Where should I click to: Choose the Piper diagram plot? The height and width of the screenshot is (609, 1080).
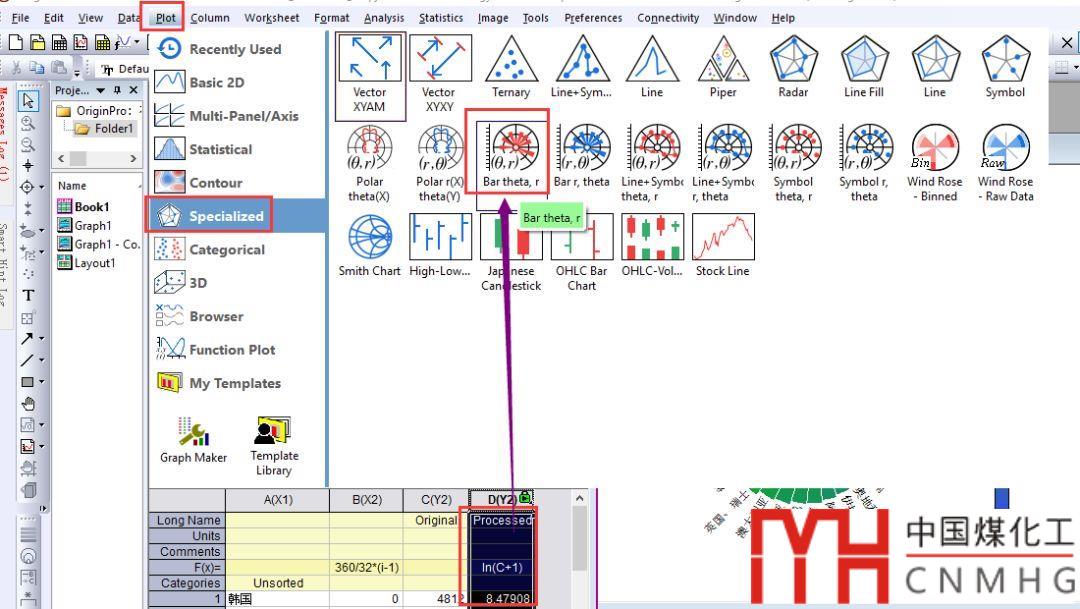coord(723,68)
